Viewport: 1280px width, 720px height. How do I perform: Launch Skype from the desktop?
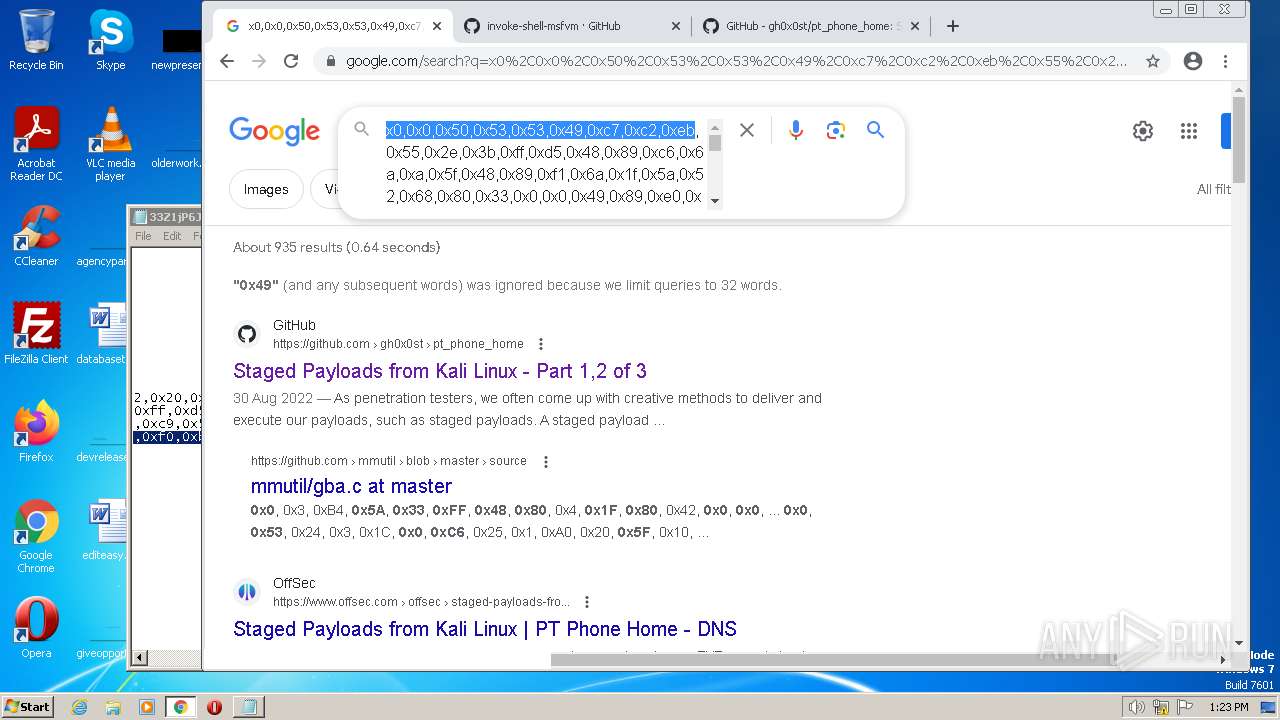pos(110,40)
